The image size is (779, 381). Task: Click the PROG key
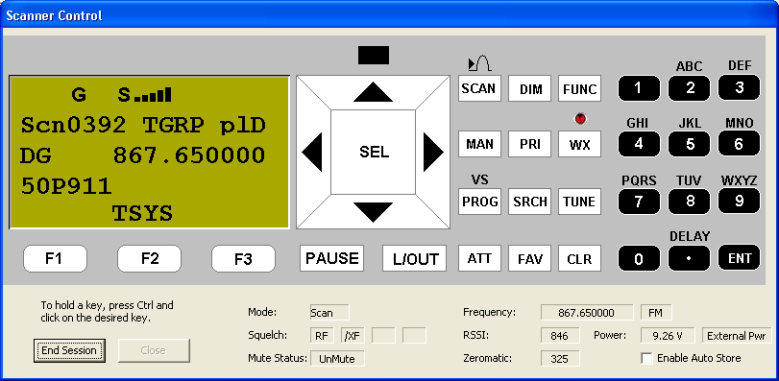coord(479,202)
